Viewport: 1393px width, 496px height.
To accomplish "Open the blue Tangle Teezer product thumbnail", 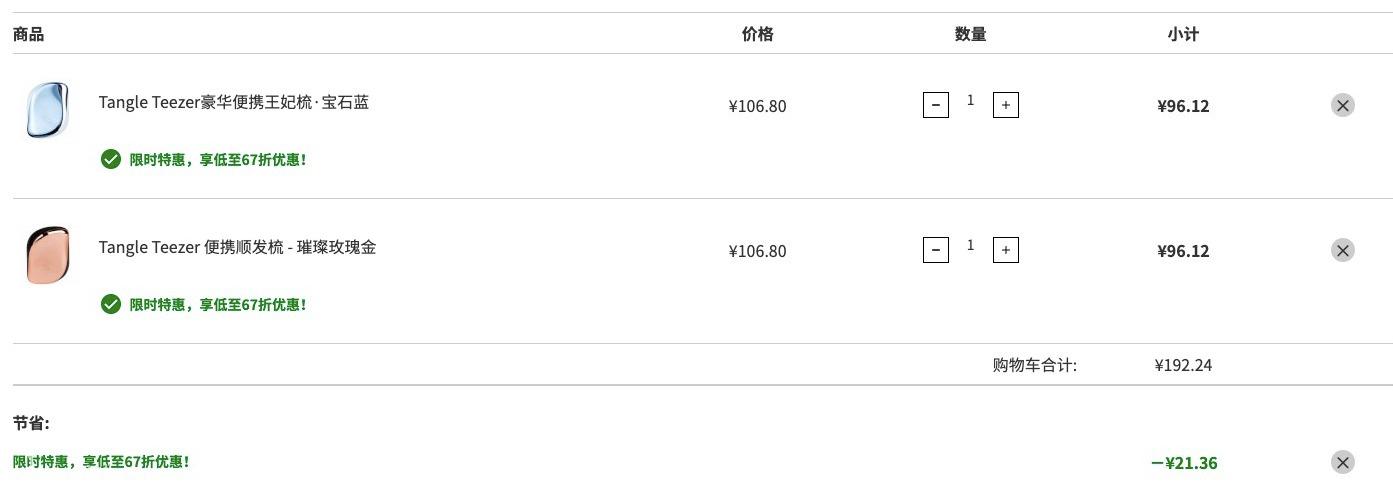I will coord(47,109).
